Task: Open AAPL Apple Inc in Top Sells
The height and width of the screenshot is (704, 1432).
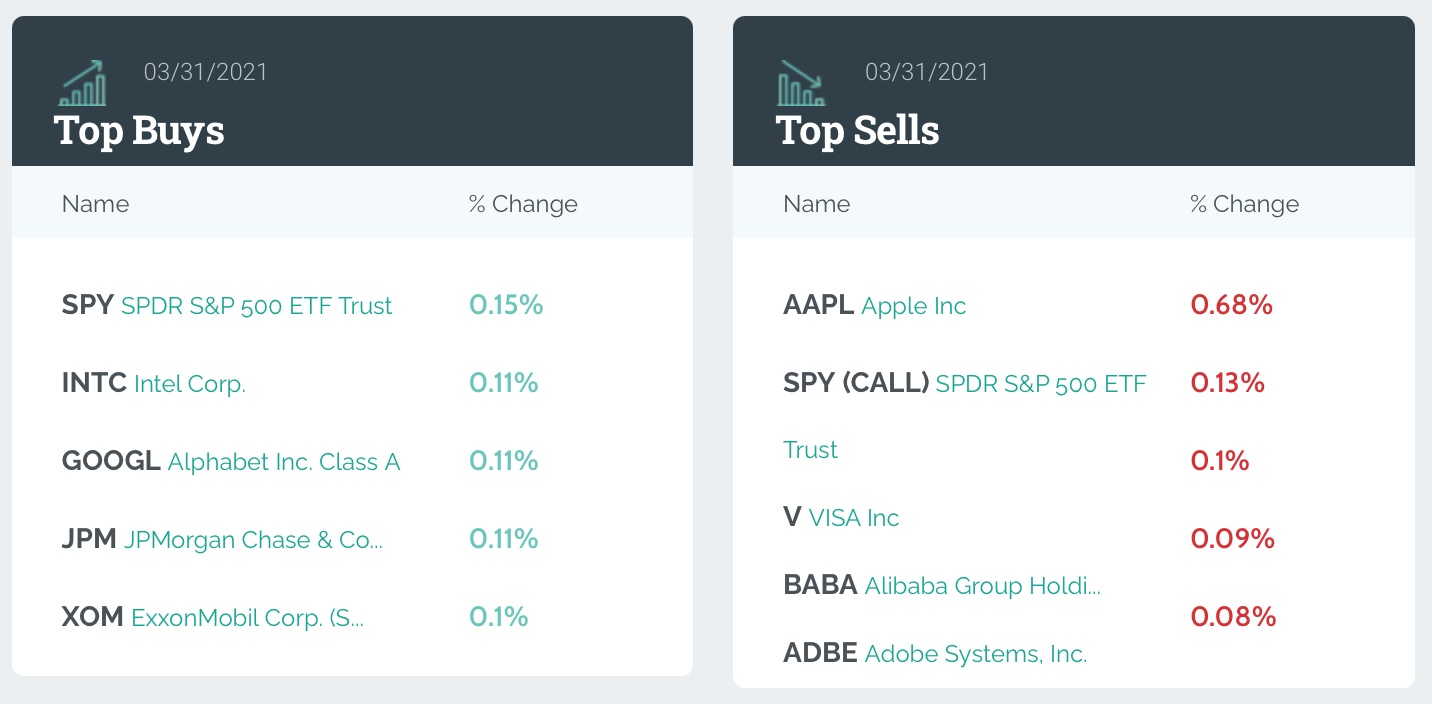Action: [x=875, y=305]
